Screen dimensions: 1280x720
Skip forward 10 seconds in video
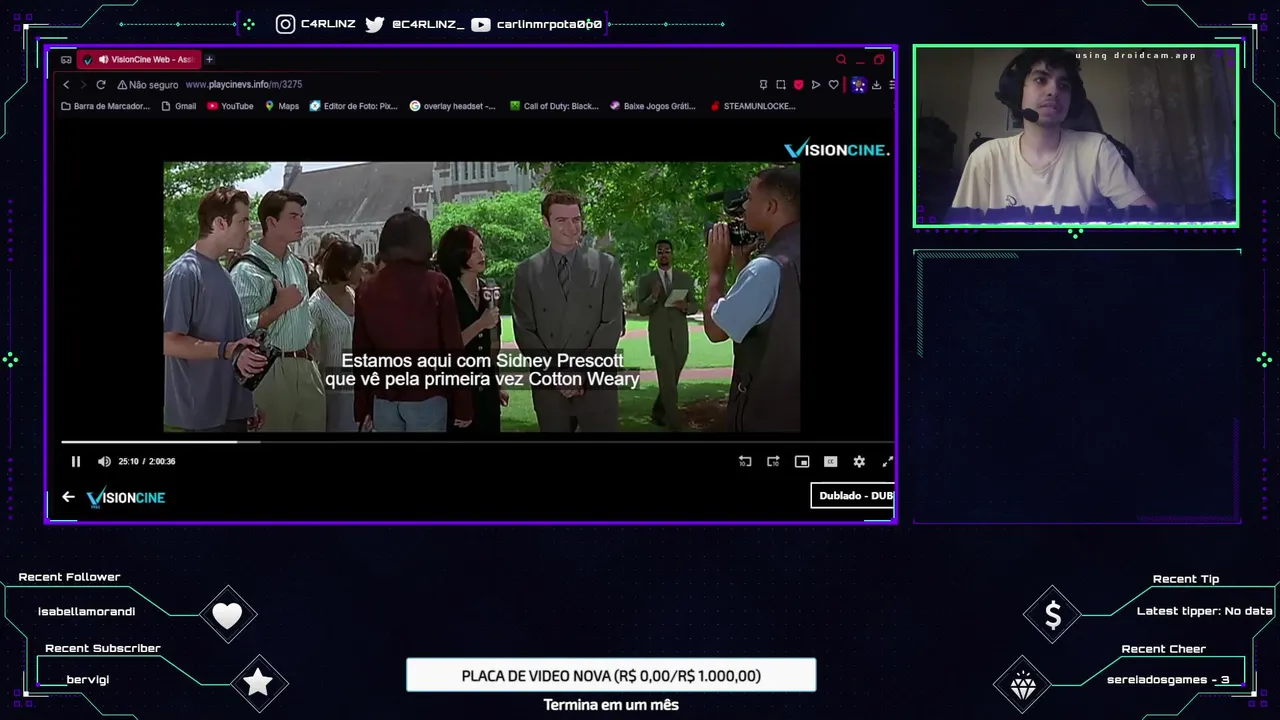coord(773,461)
